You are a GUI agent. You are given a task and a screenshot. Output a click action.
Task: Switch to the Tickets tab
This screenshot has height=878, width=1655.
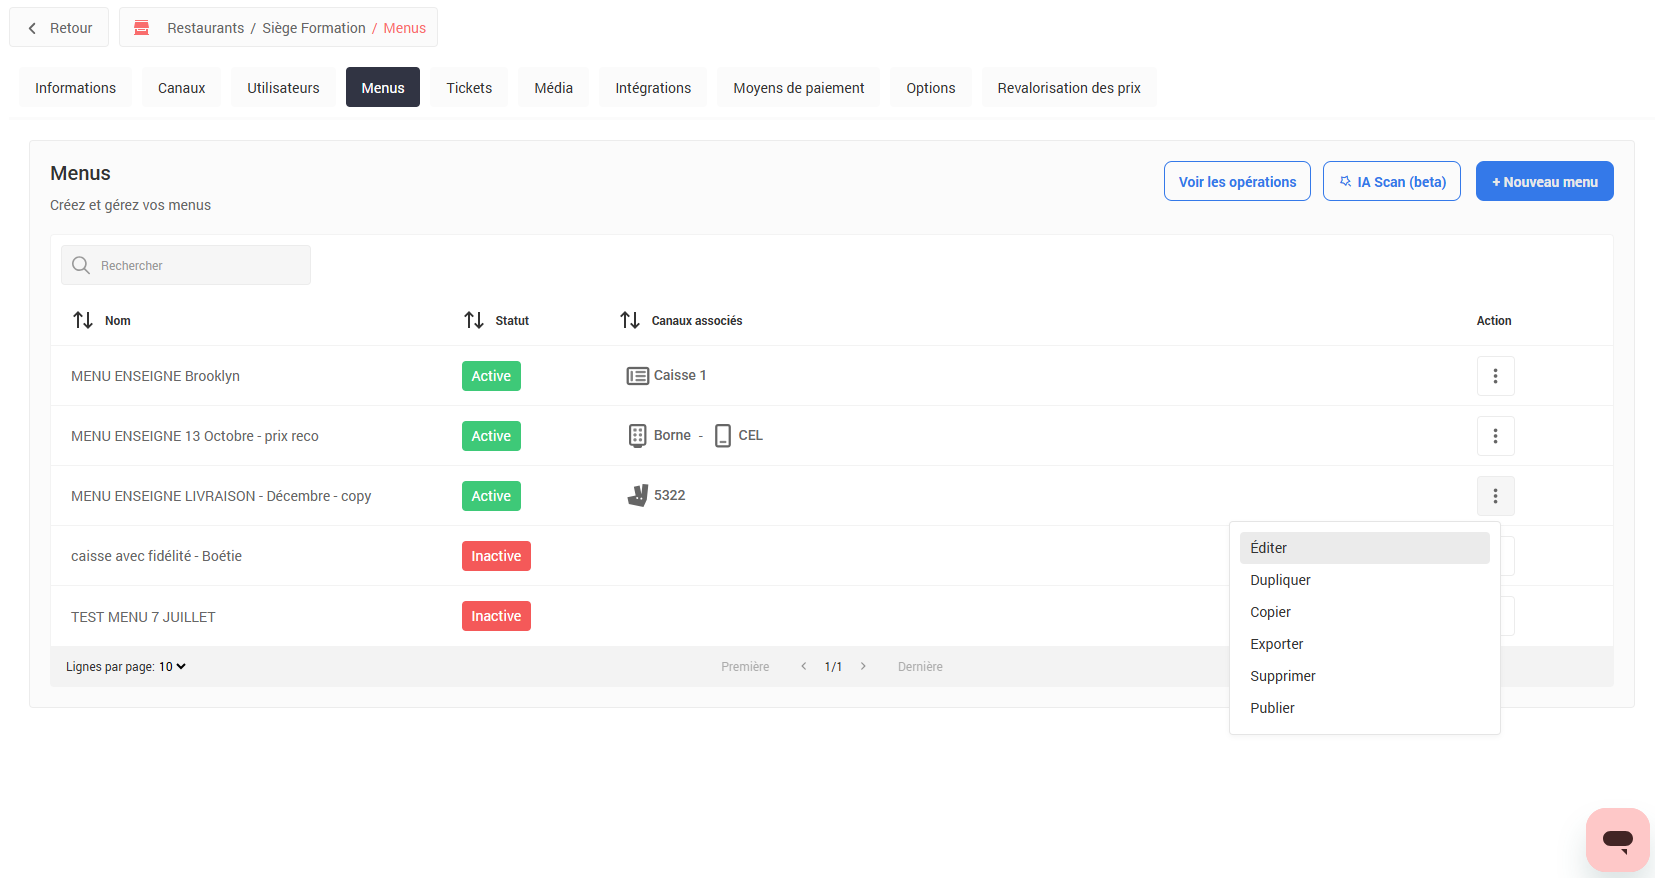(x=469, y=88)
